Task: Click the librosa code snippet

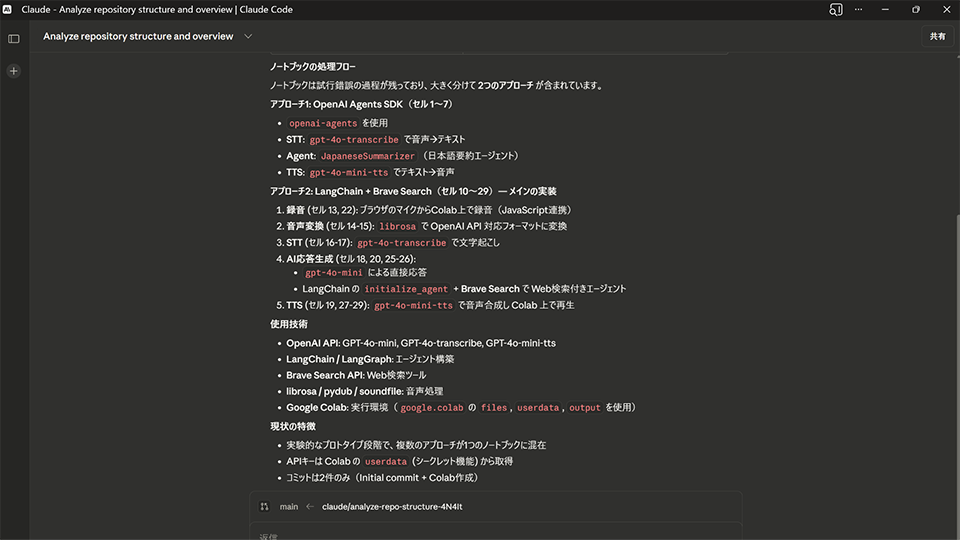Action: [397, 227]
